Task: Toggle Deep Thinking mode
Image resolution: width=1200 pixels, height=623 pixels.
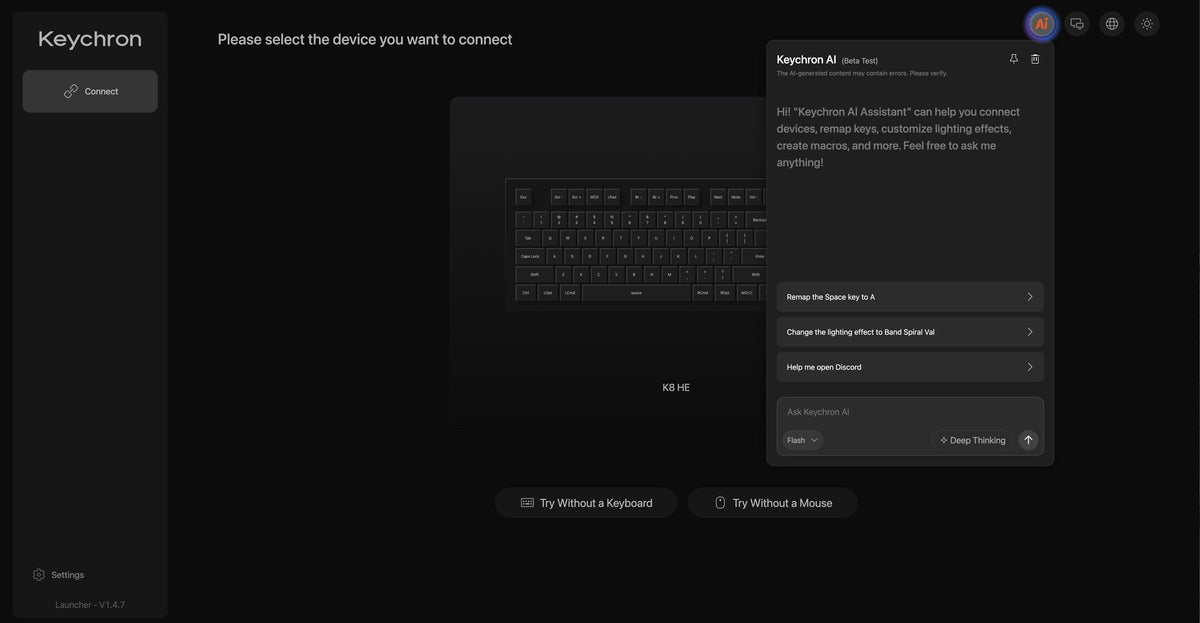Action: [x=973, y=440]
